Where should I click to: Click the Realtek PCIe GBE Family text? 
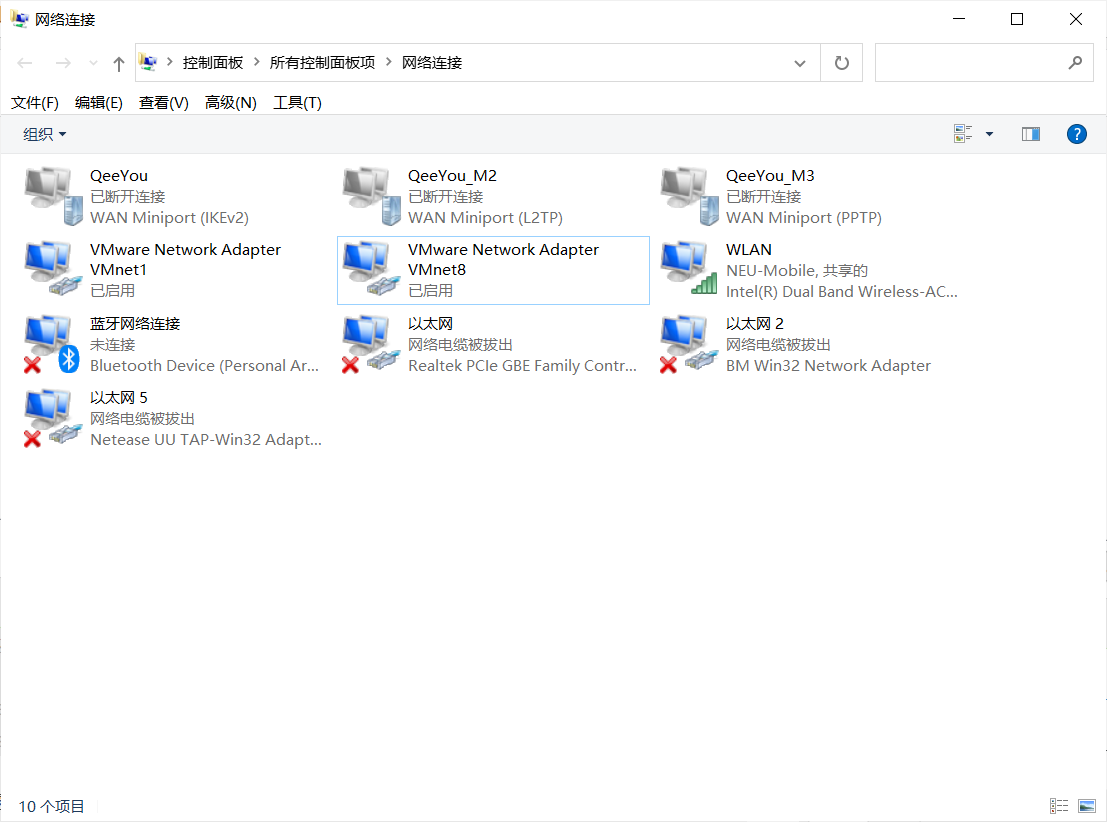(522, 366)
